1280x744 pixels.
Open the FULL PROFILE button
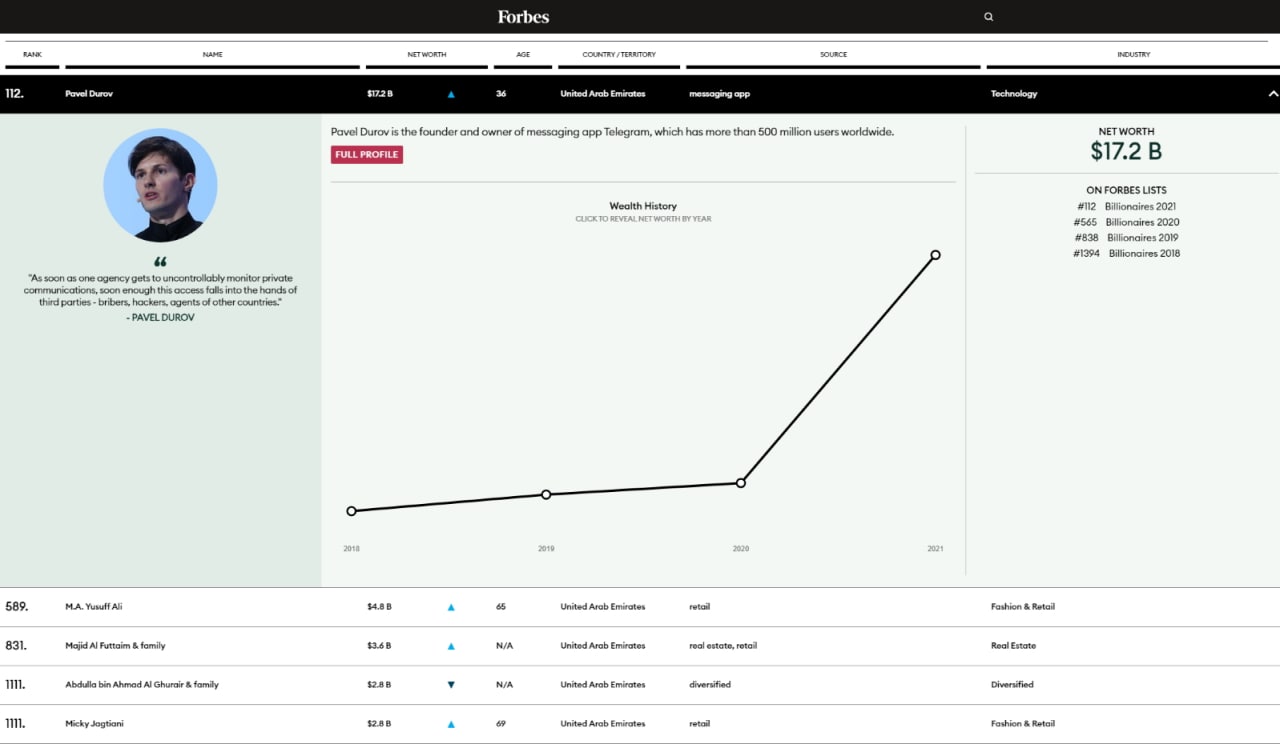coord(367,154)
